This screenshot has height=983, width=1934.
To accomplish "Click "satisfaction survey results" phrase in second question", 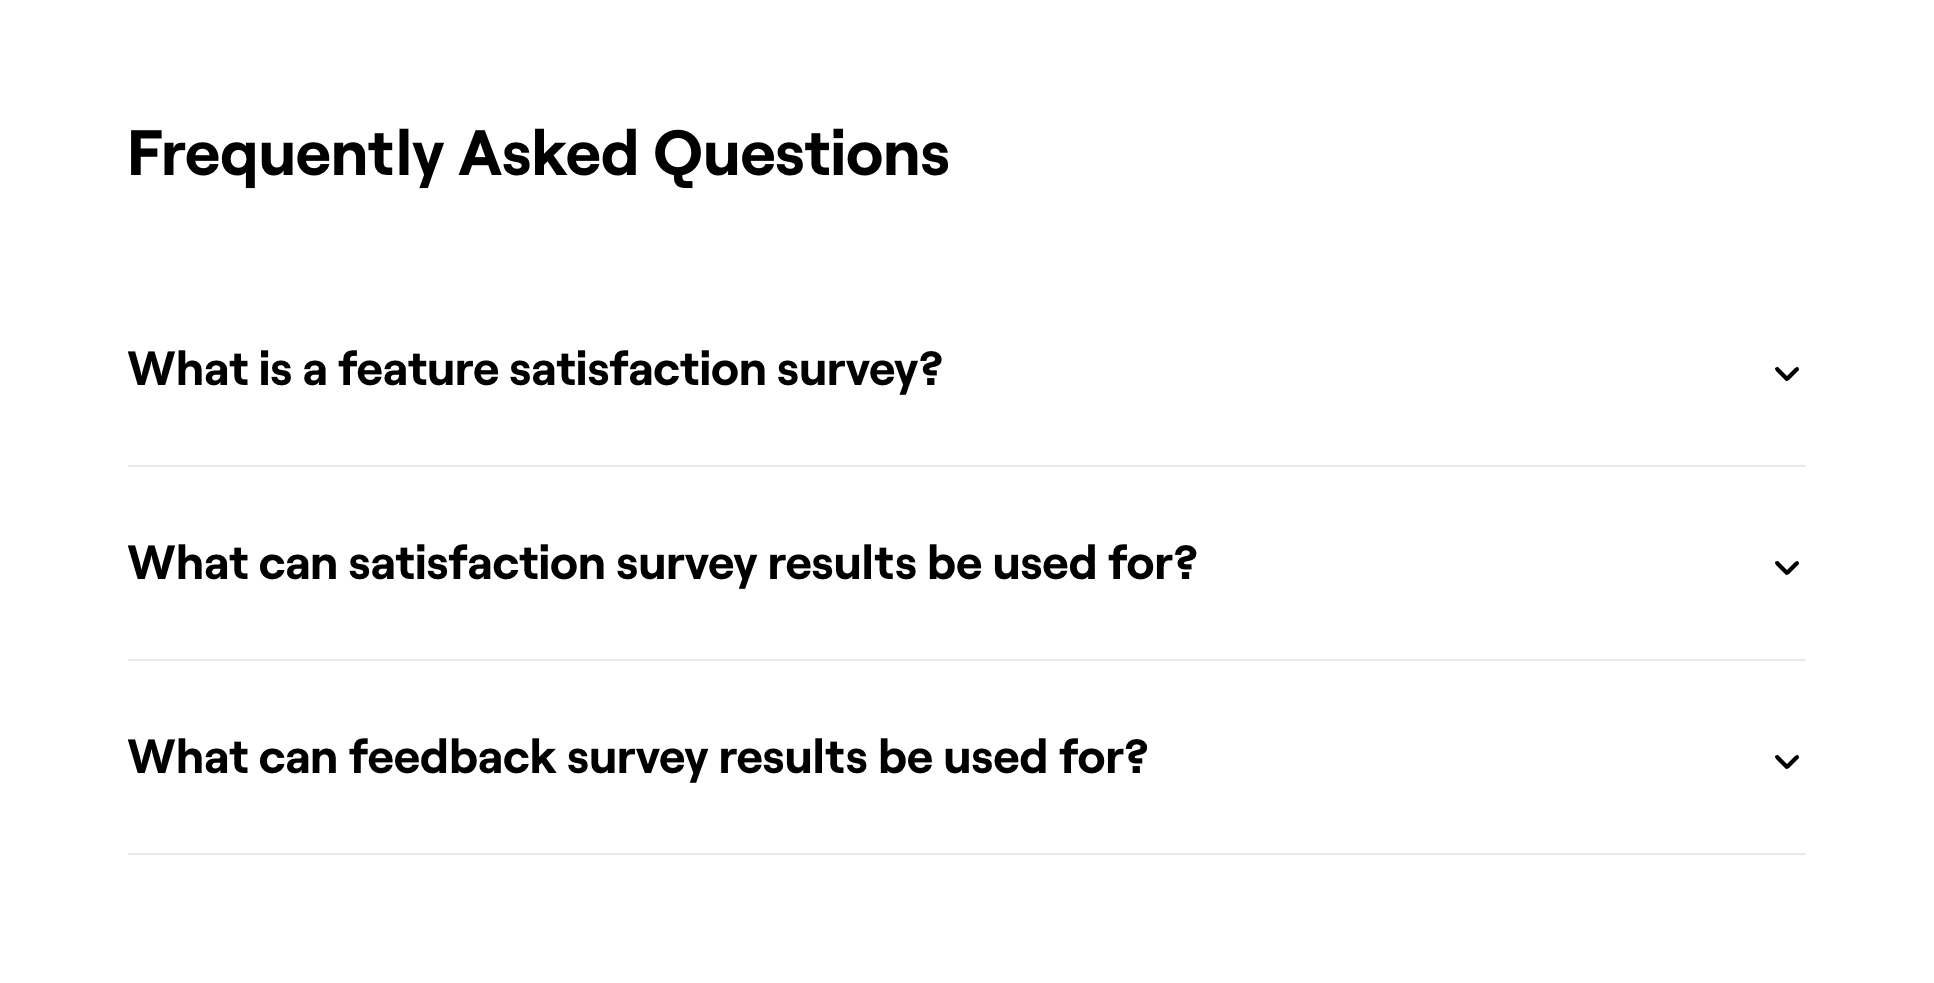I will click(x=632, y=563).
